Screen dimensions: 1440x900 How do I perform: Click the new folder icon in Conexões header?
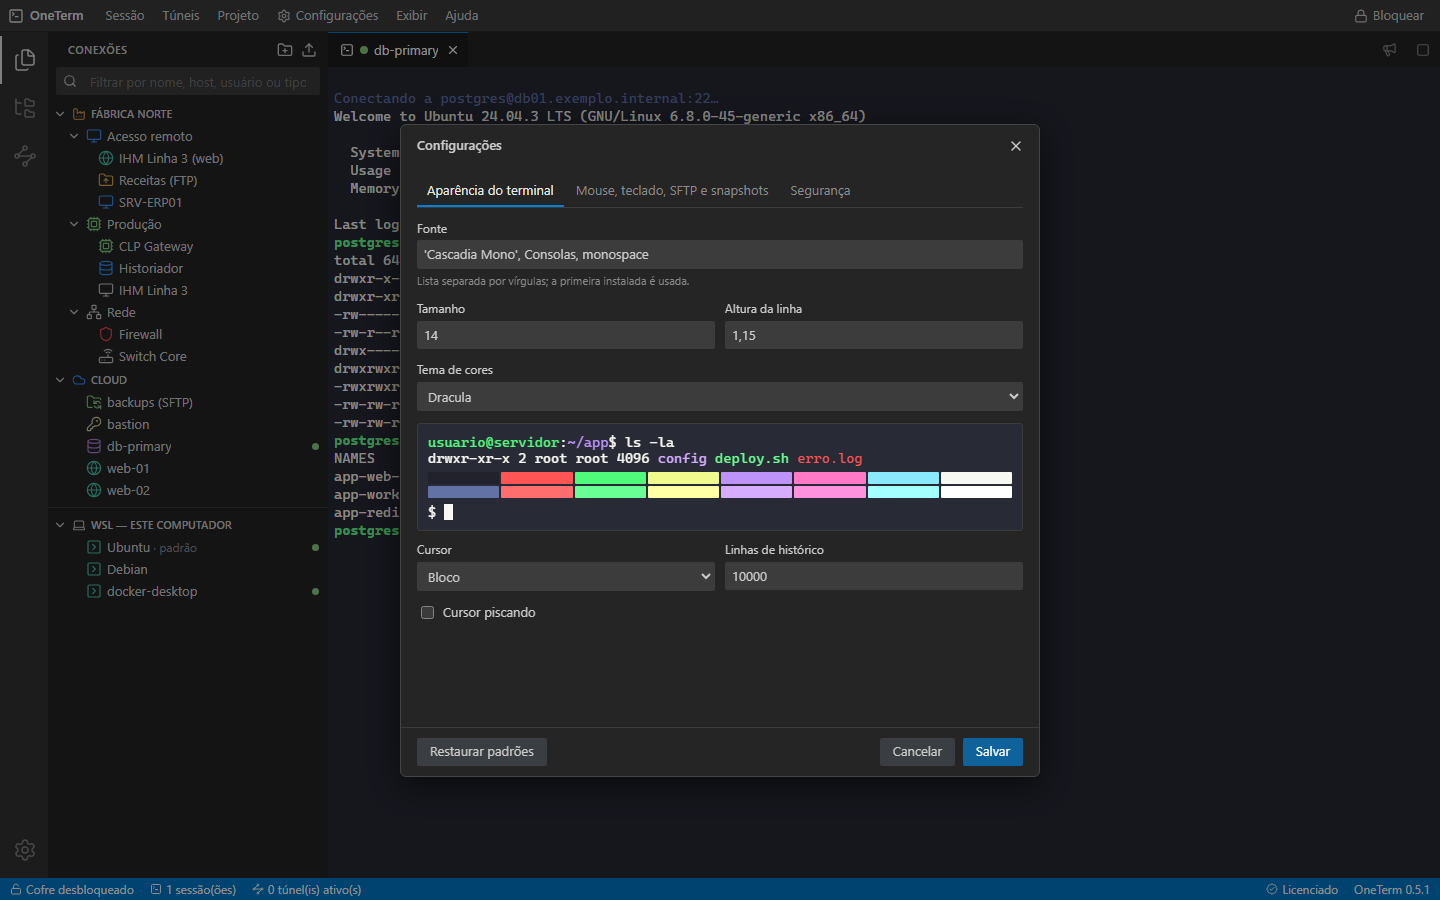click(x=285, y=50)
